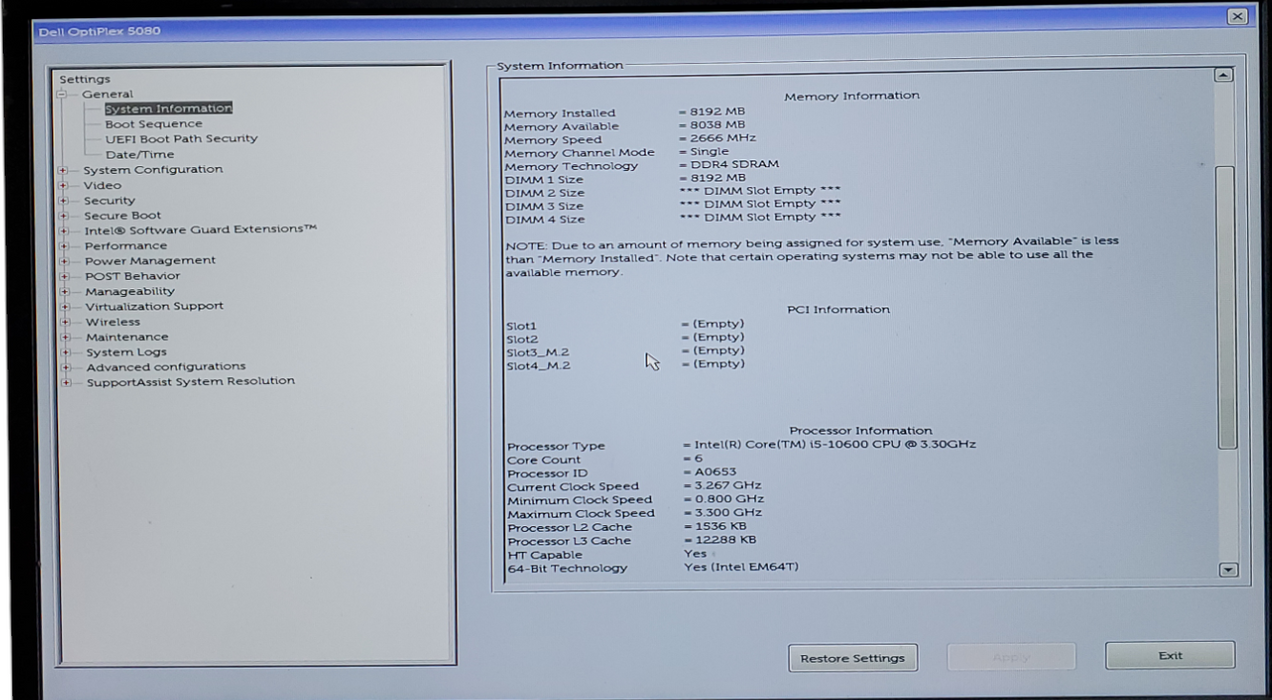Click the vertical scrollbar thumb
Screen dimensions: 1272x700
point(1225,307)
